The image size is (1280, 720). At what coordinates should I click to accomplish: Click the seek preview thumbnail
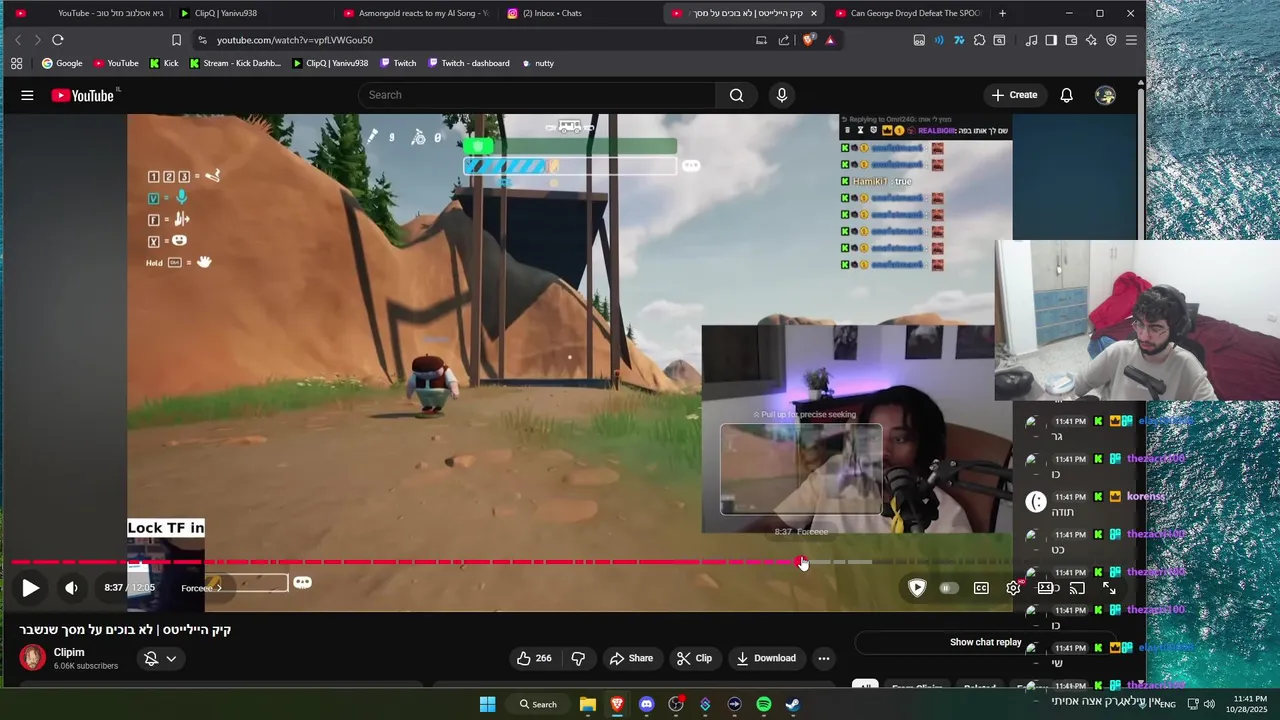click(x=801, y=469)
